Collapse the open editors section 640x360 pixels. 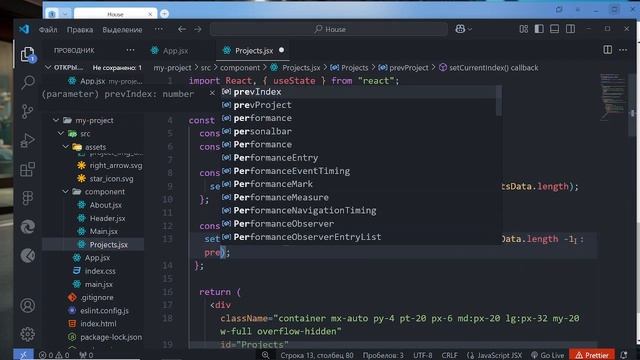tap(48, 67)
